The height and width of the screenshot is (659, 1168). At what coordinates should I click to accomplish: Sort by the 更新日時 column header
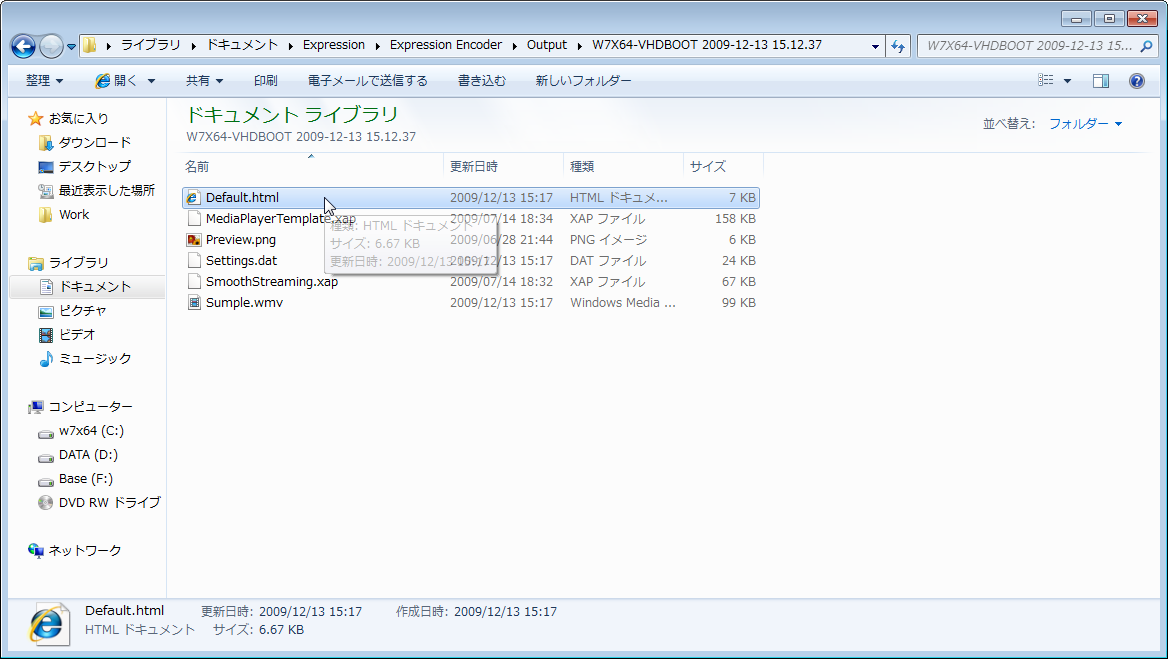pos(504,167)
